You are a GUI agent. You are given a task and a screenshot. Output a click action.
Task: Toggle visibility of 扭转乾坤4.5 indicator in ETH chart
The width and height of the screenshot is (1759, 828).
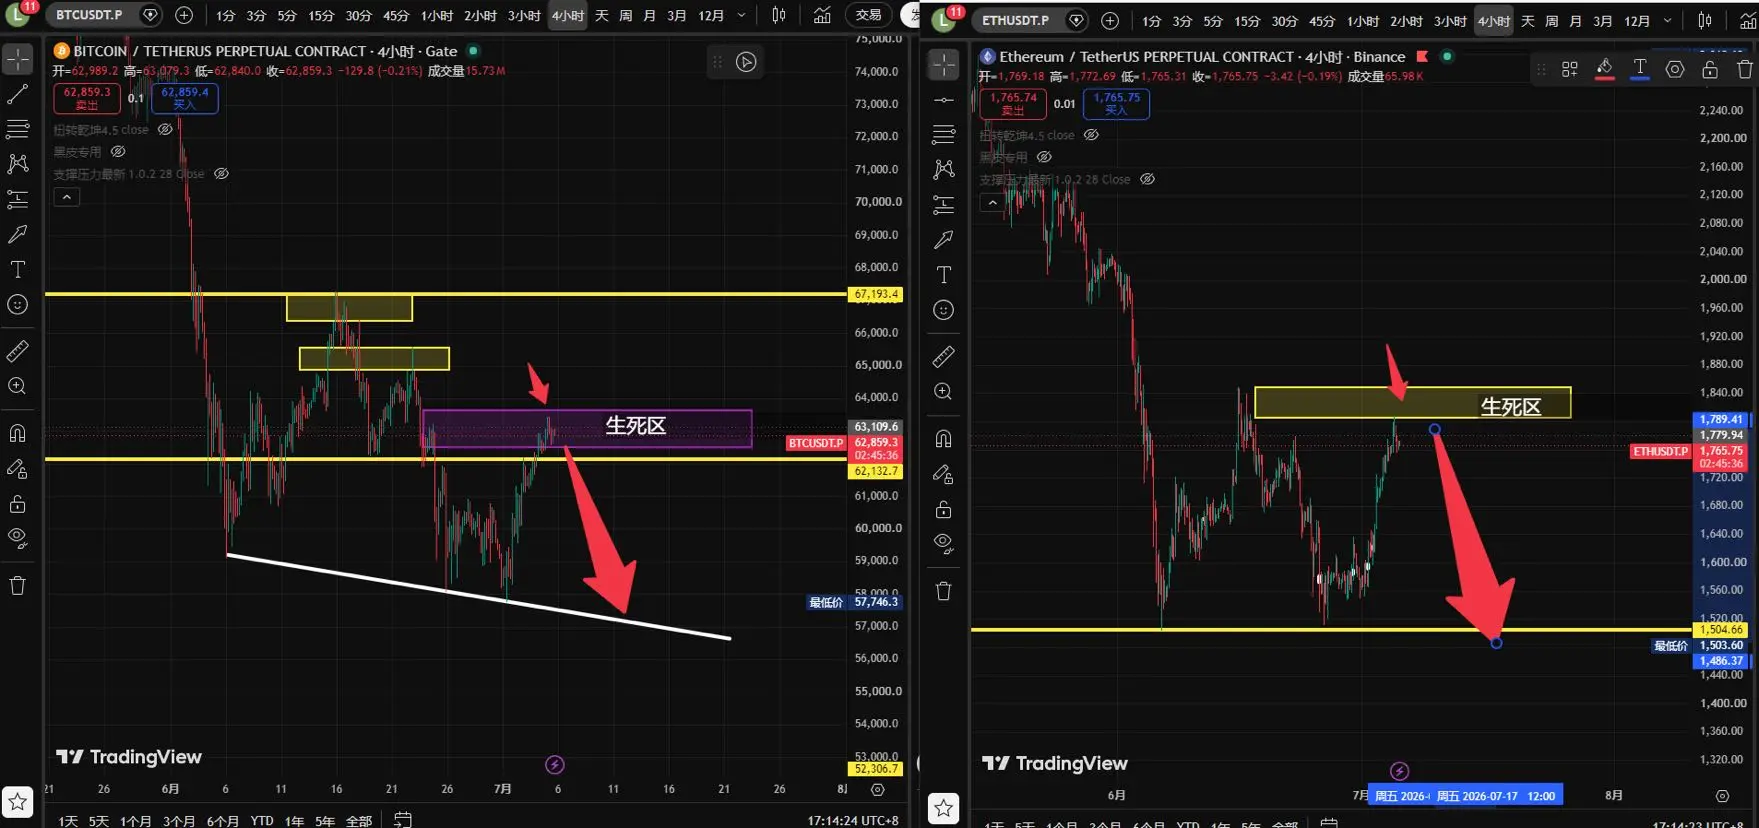(1091, 135)
